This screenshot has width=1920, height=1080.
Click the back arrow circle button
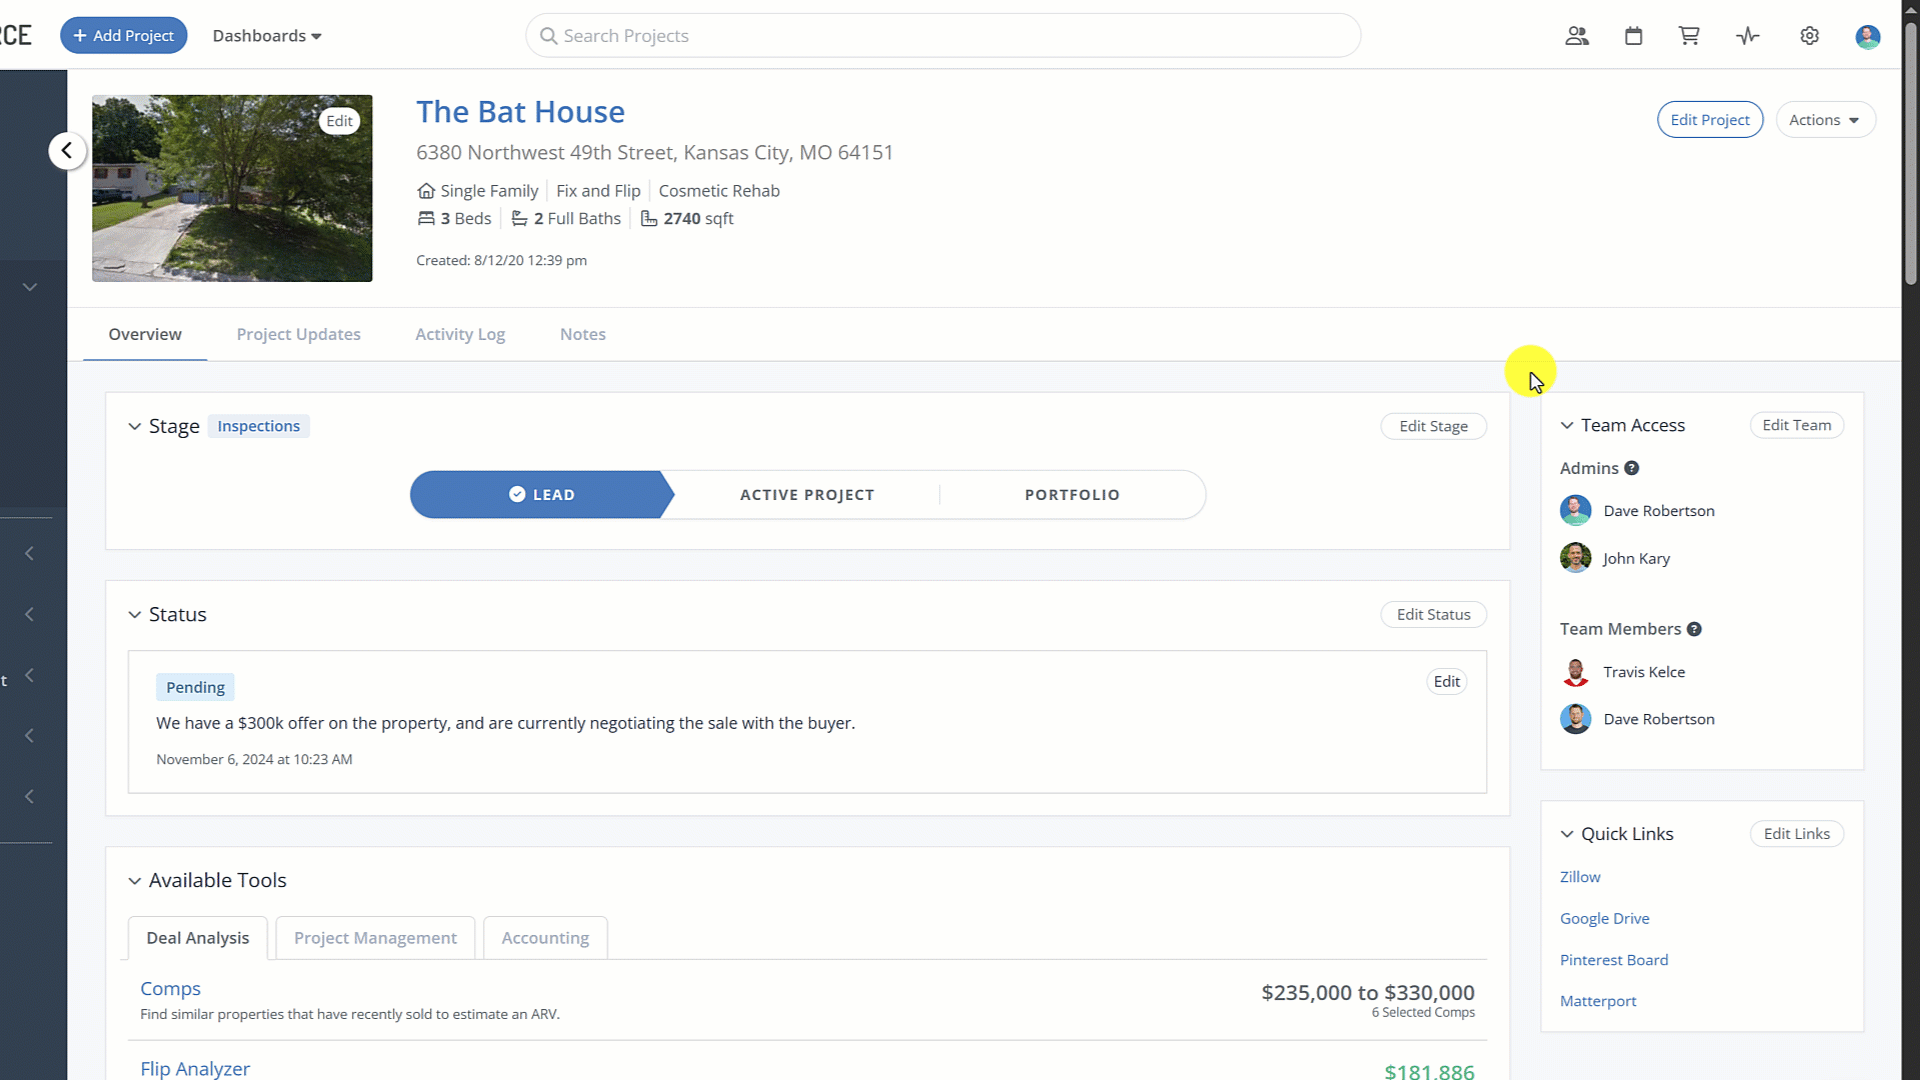point(67,151)
